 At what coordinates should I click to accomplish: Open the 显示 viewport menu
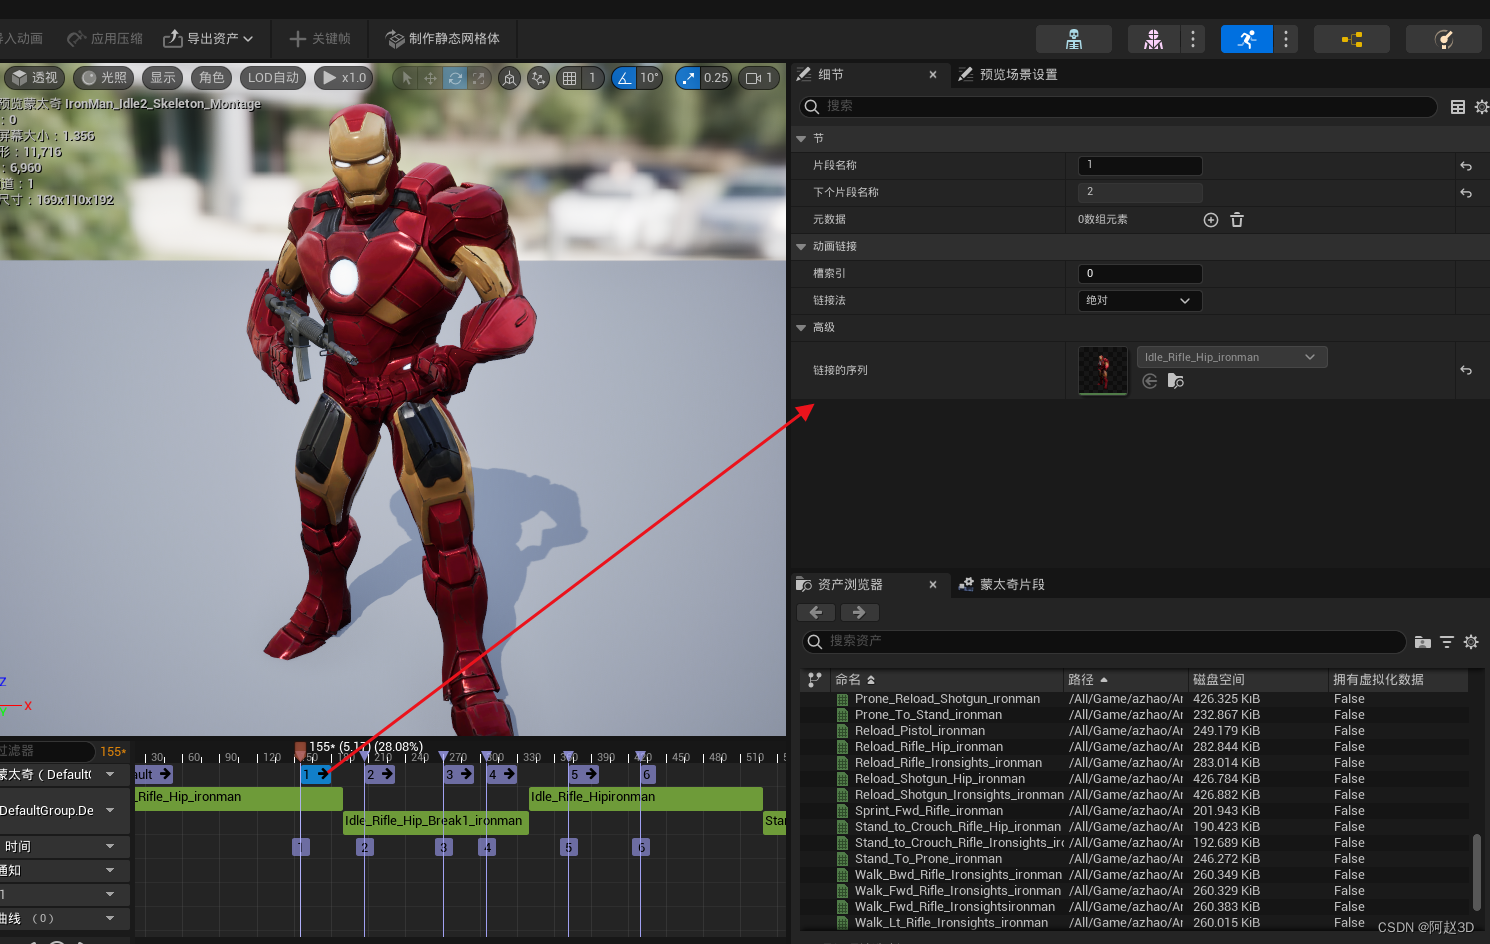coord(163,78)
